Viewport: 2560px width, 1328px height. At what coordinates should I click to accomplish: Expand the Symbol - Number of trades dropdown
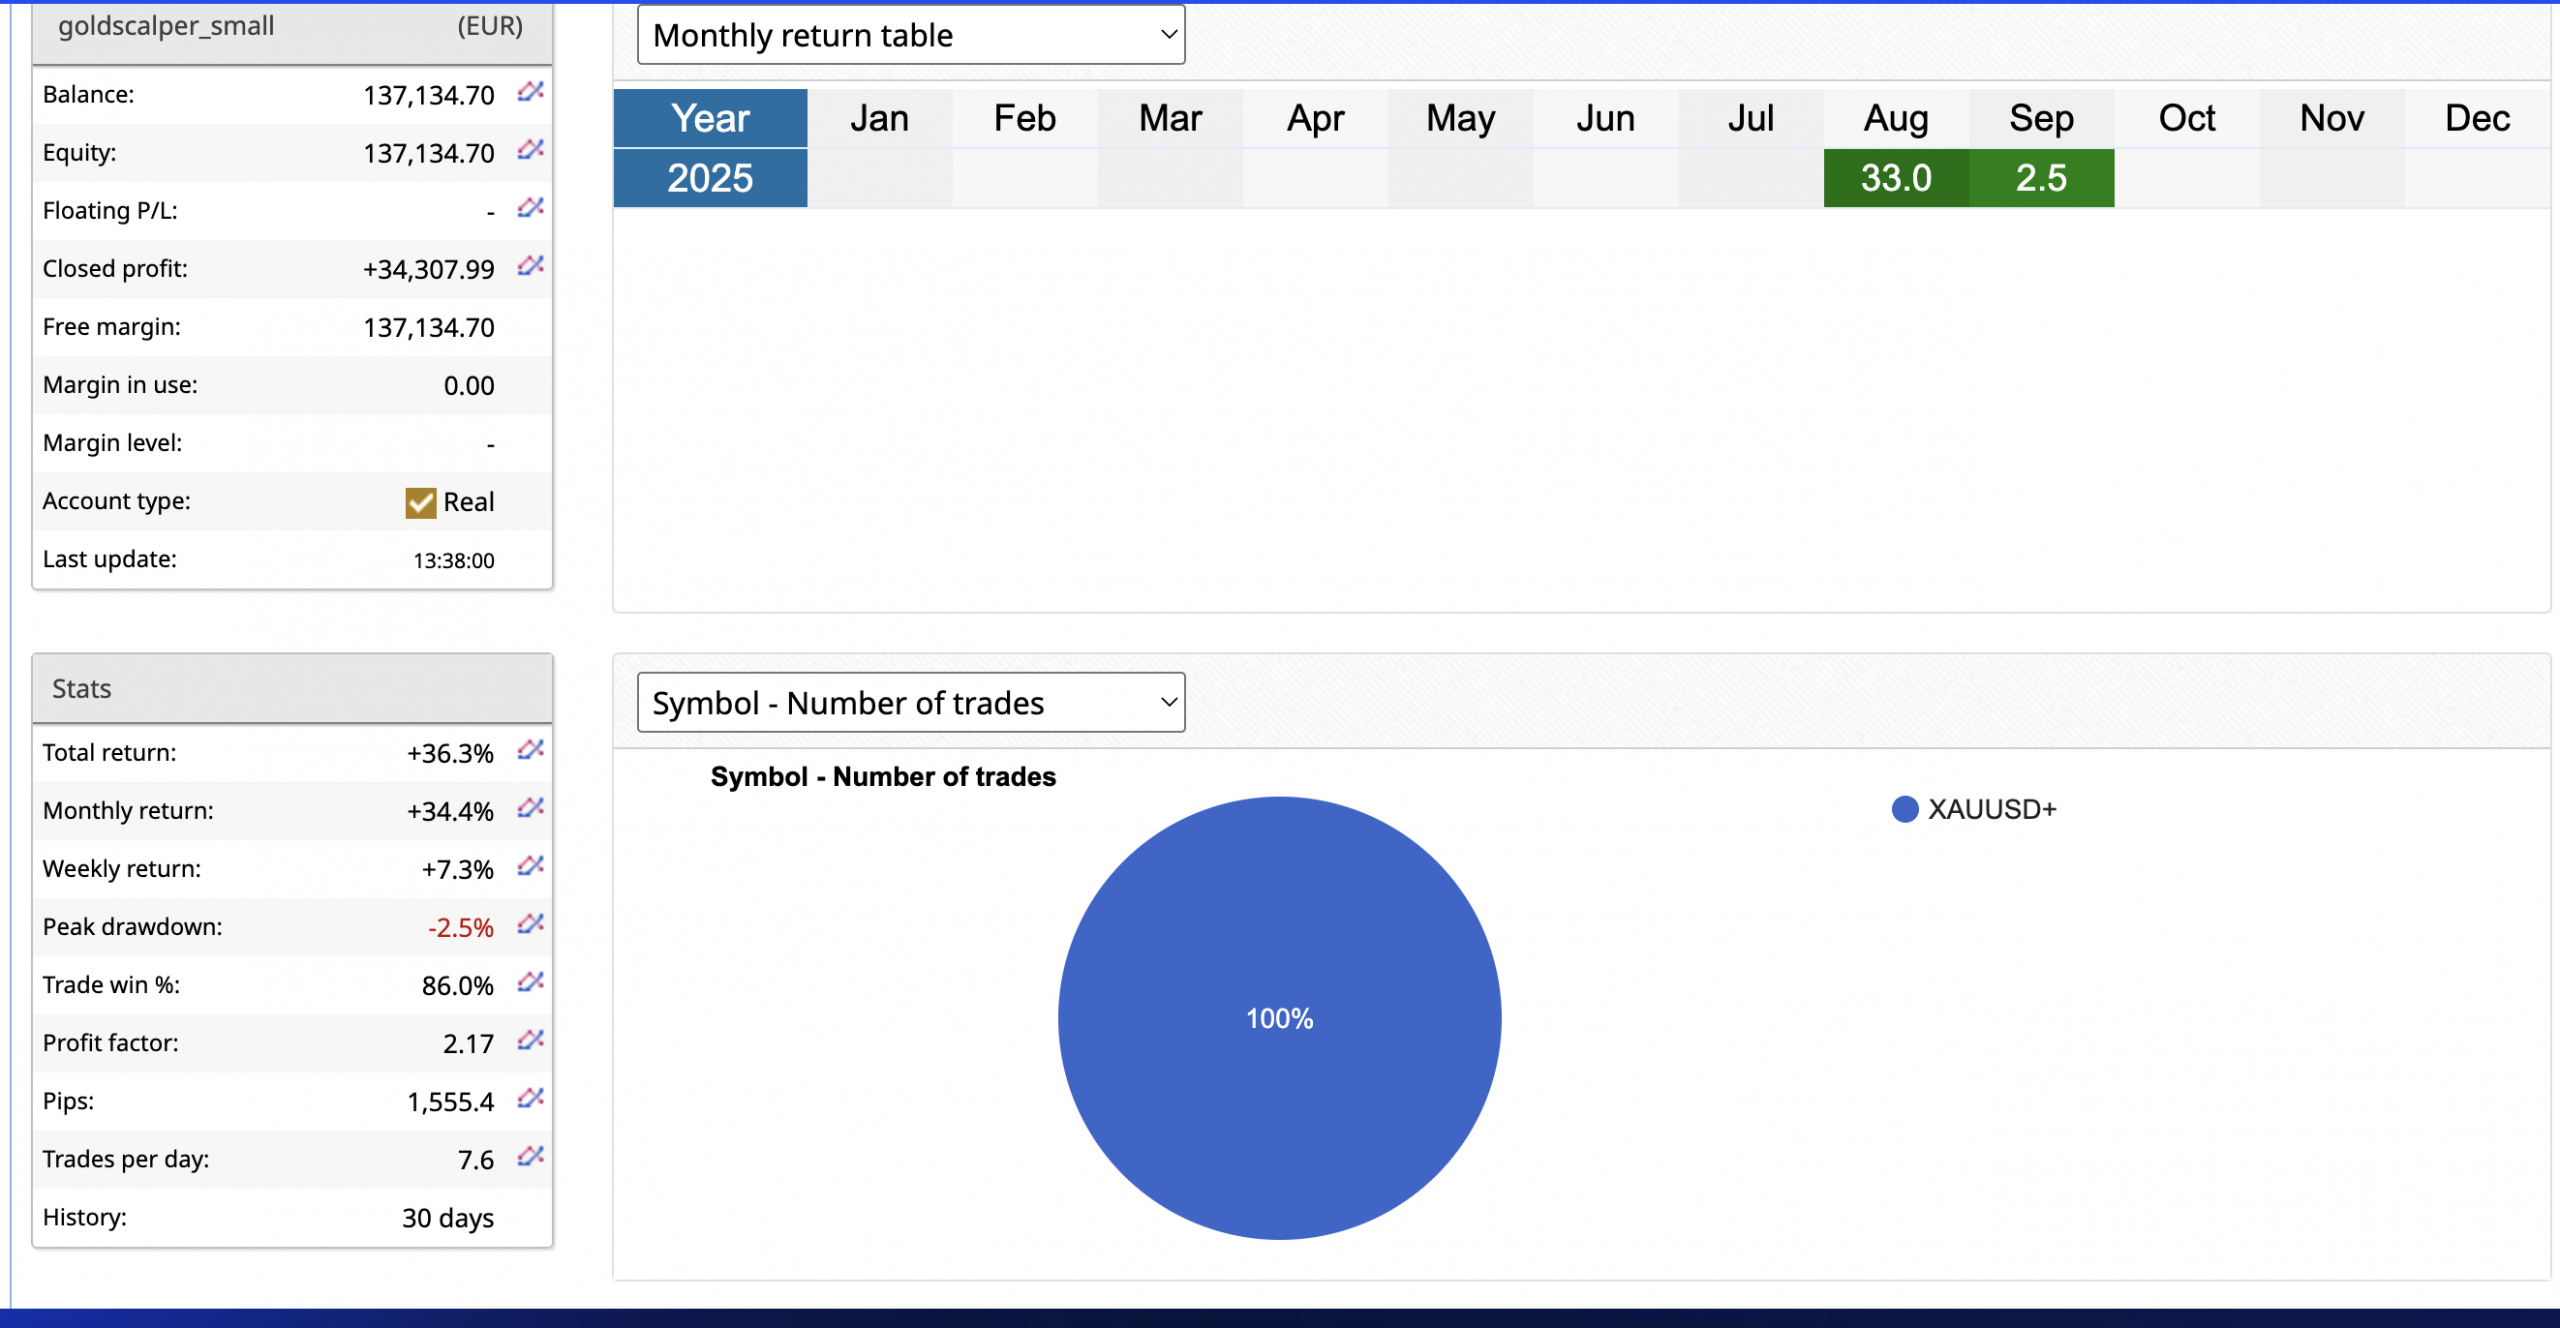910,702
